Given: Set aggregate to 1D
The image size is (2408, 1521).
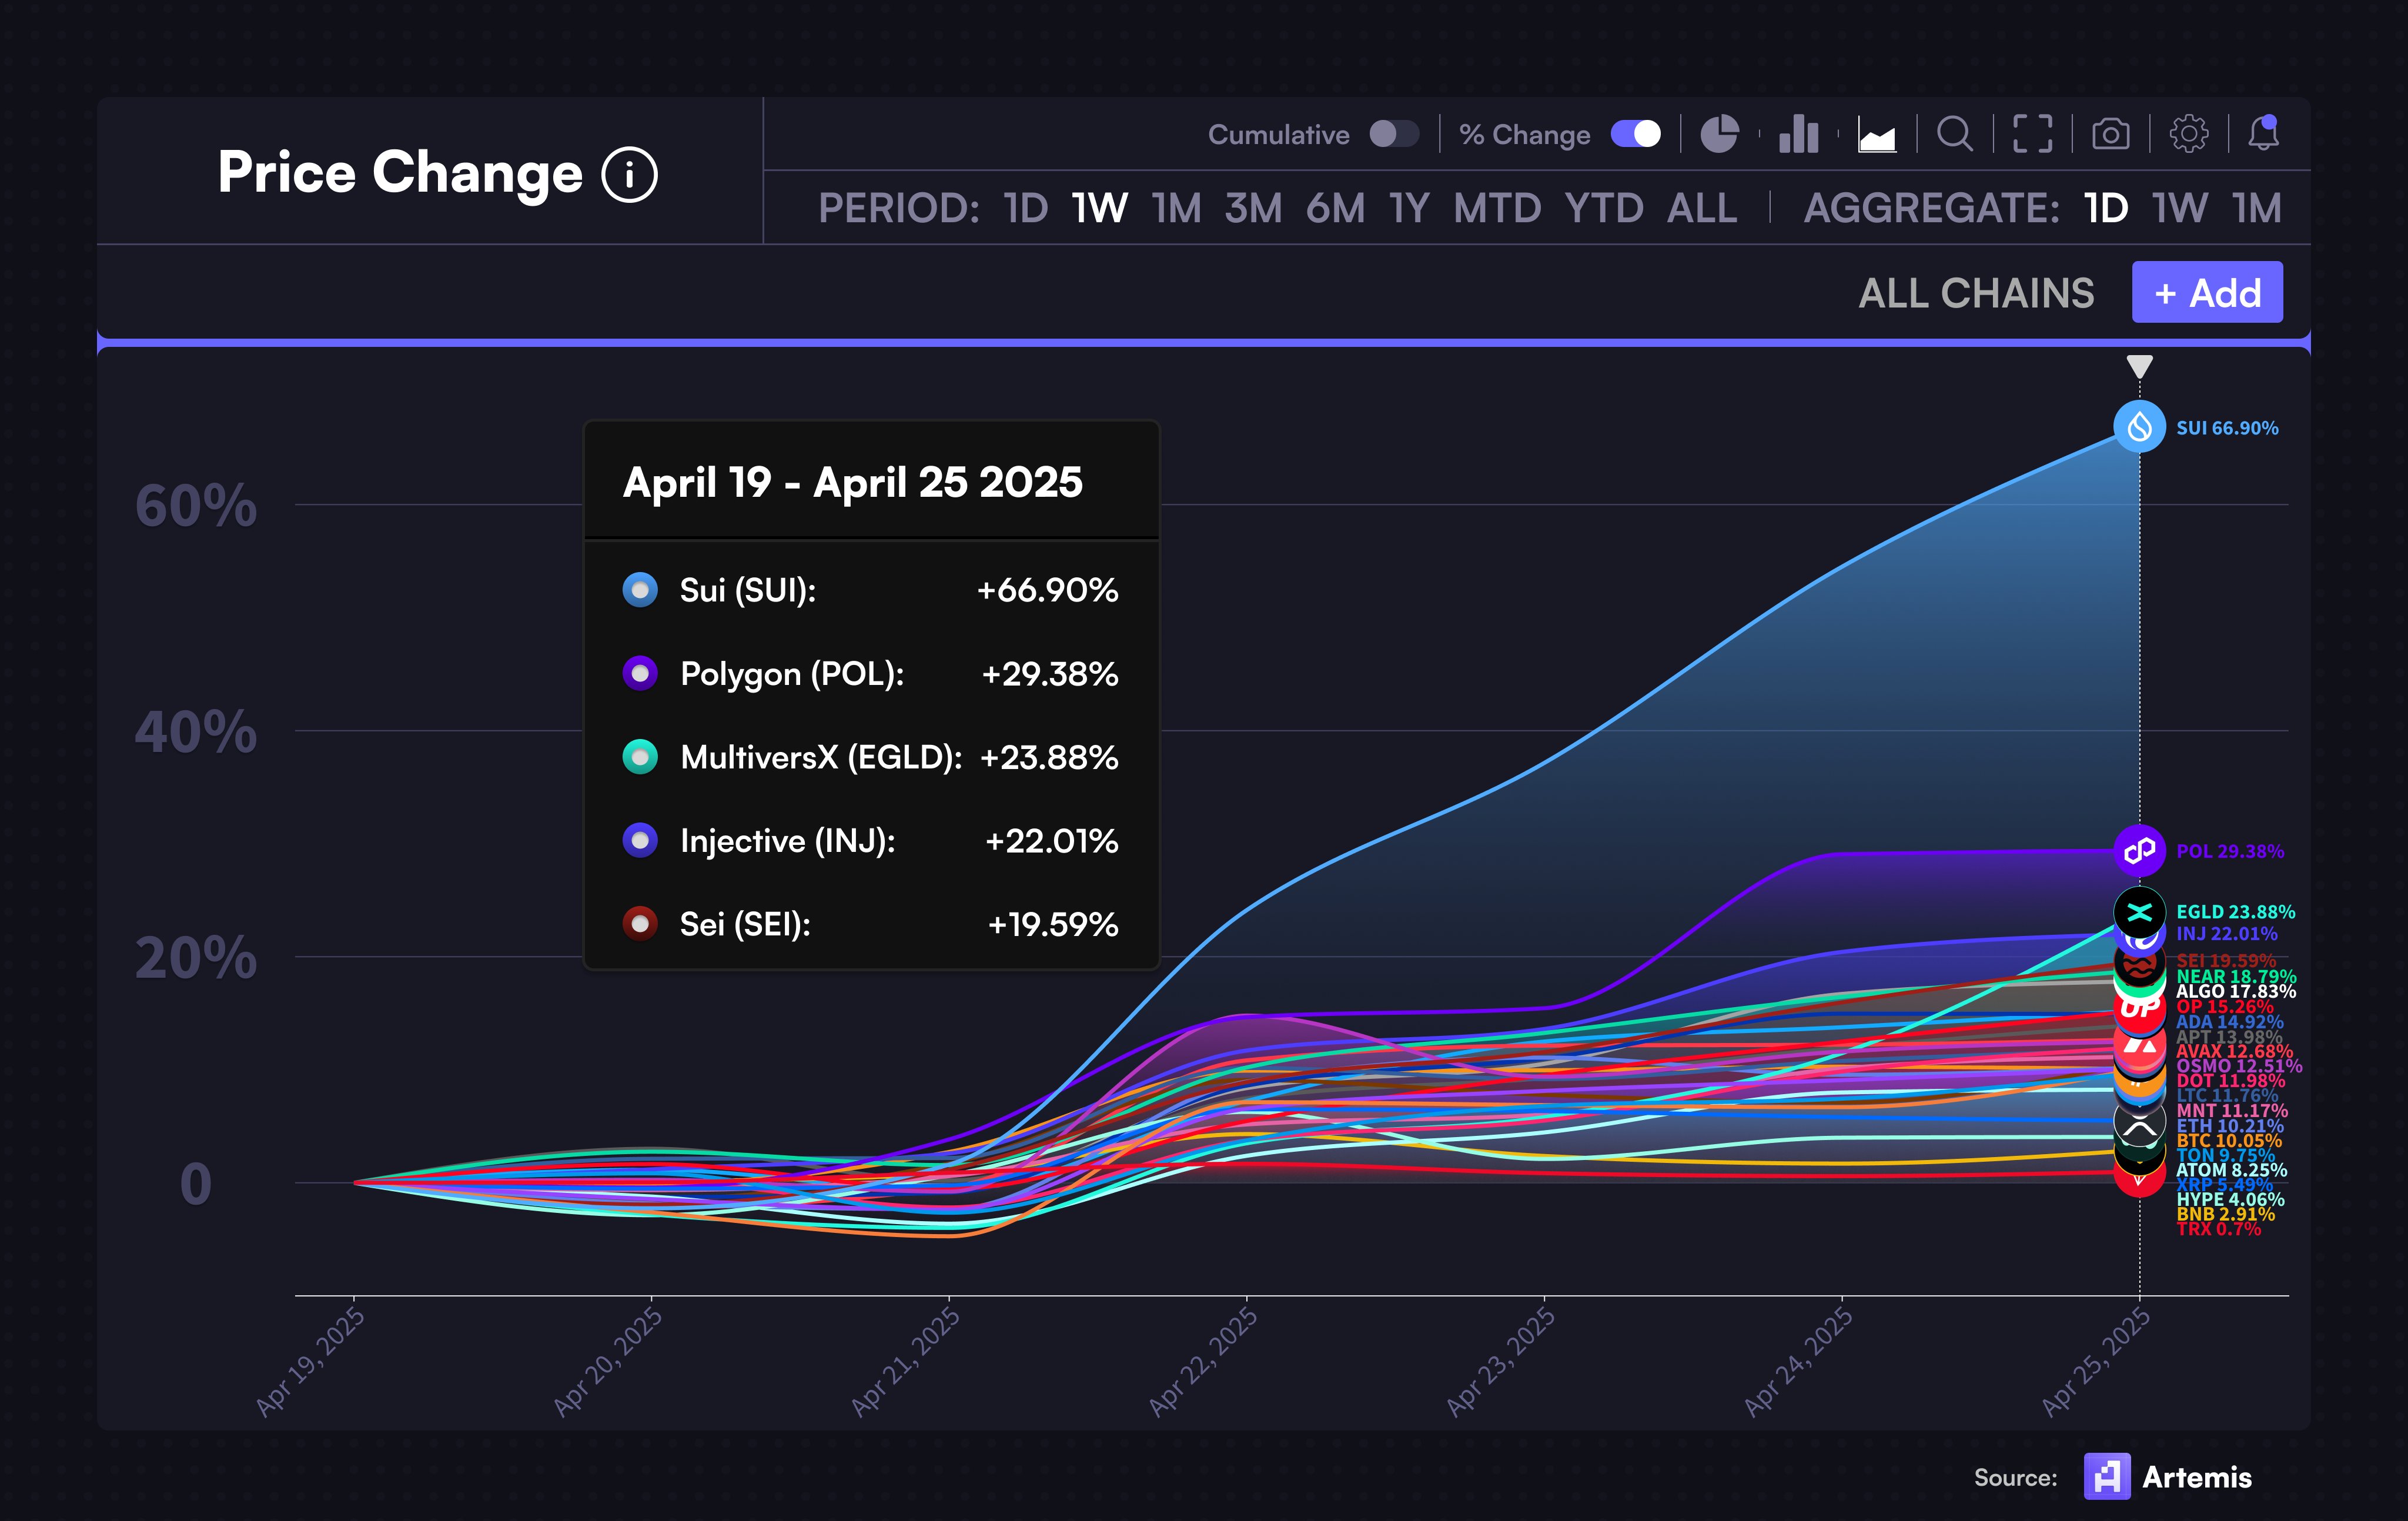Looking at the screenshot, I should [x=2106, y=209].
